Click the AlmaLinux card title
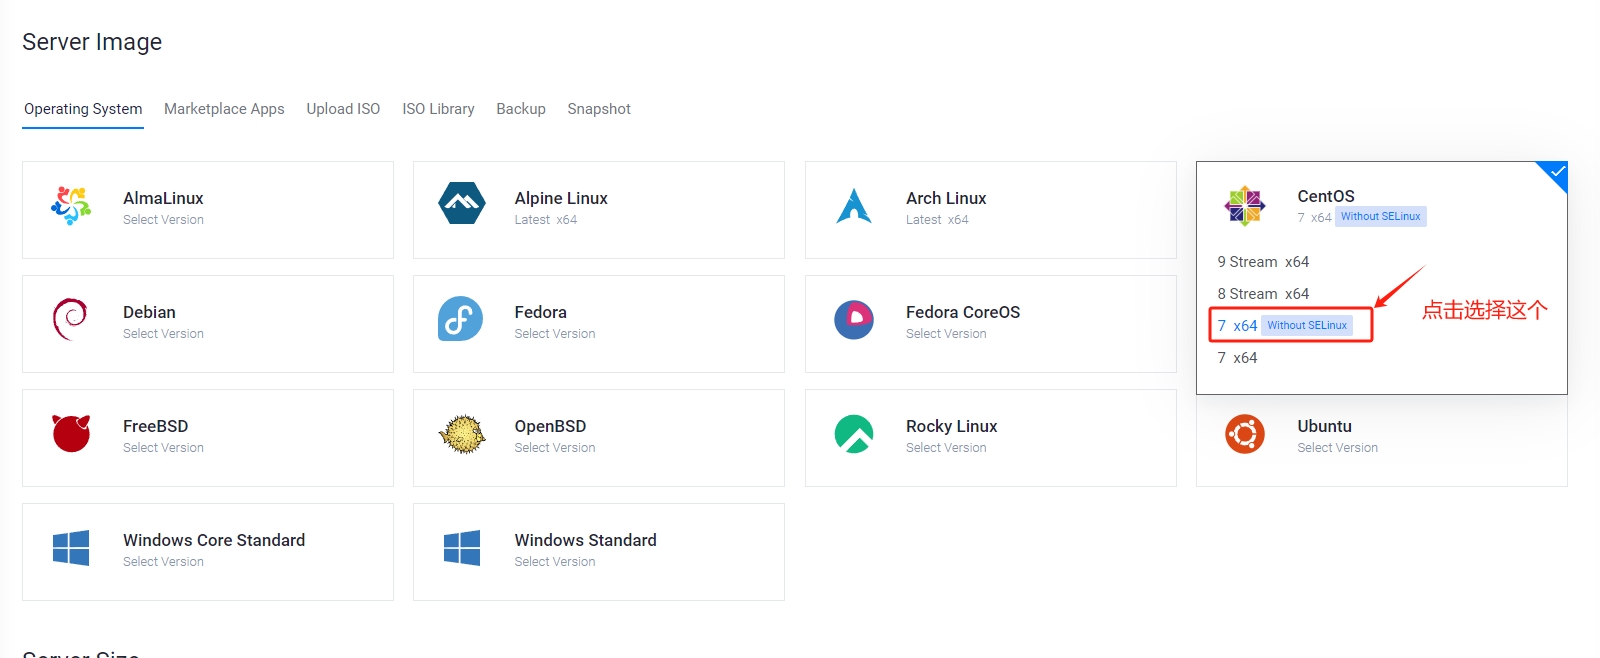Viewport: 1600px width, 658px height. click(163, 198)
